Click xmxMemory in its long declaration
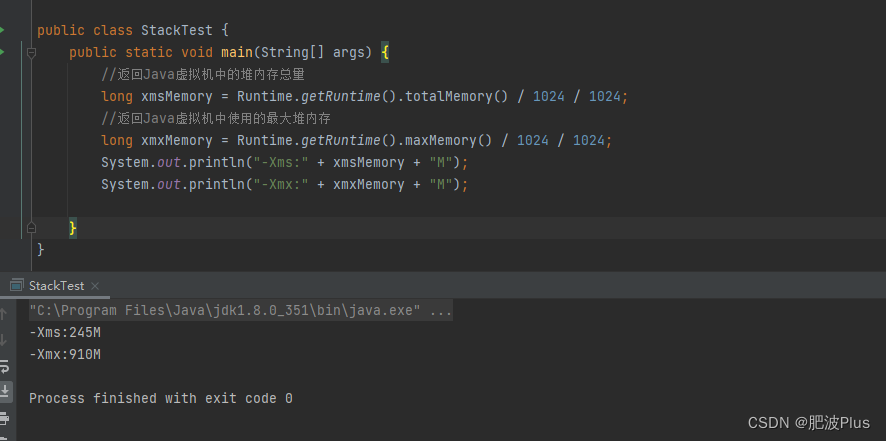This screenshot has height=441, width=886. (x=176, y=140)
